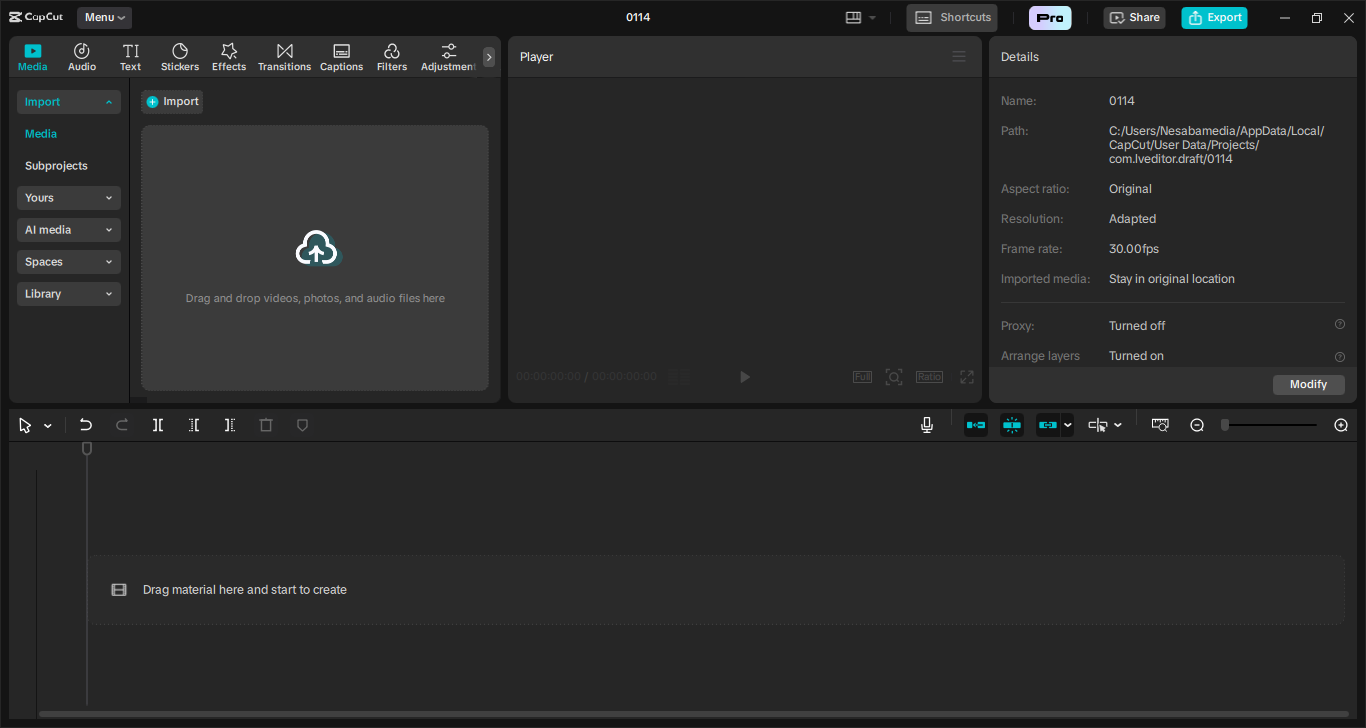This screenshot has height=728, width=1366.
Task: Click the zoom out timeline icon
Action: click(1197, 425)
